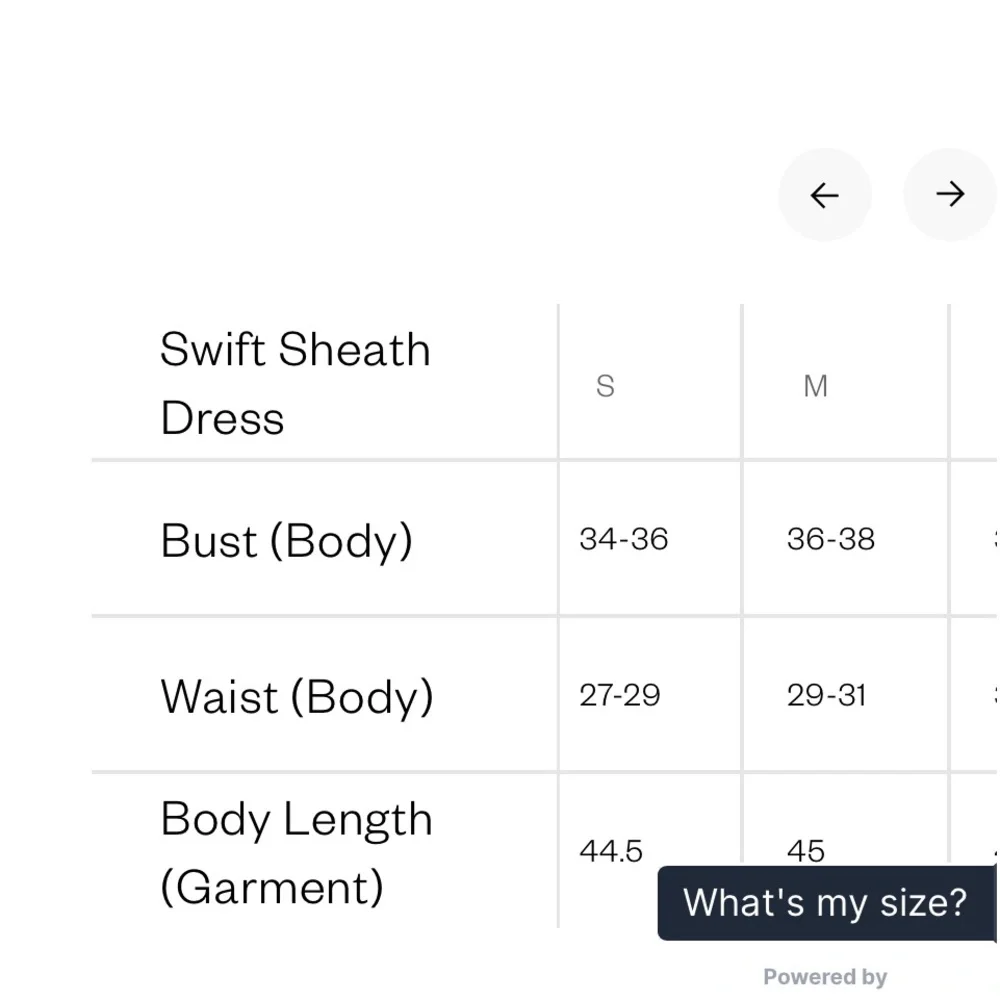
Task: Click the right arrow scroll button
Action: click(x=949, y=195)
